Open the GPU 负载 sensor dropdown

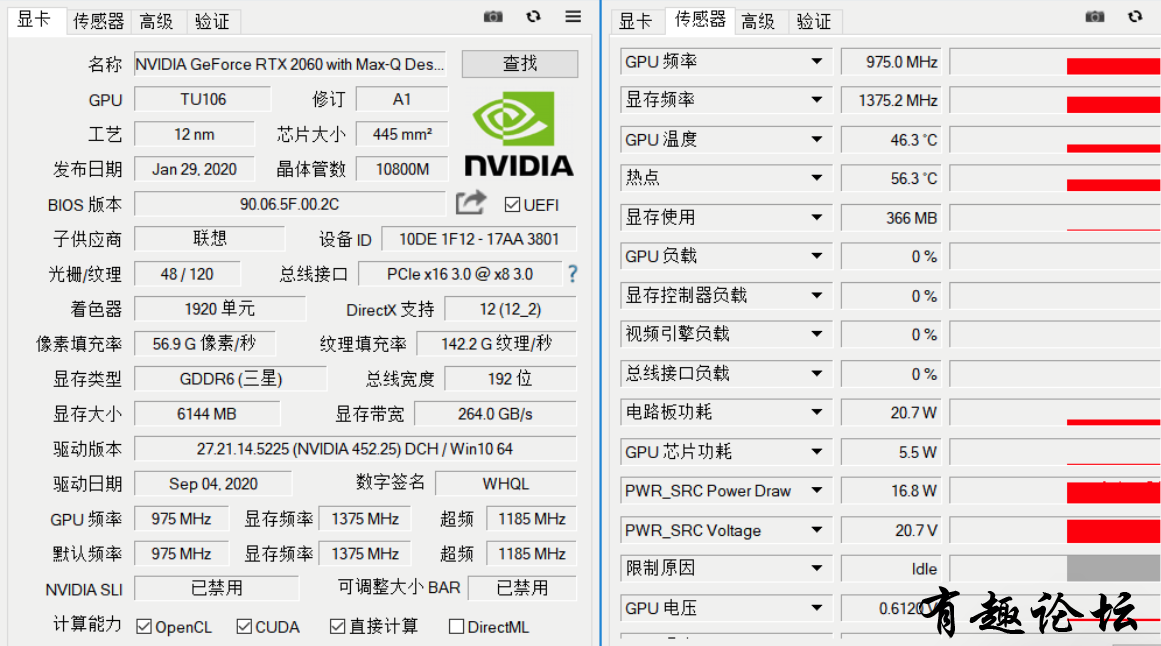(x=817, y=256)
